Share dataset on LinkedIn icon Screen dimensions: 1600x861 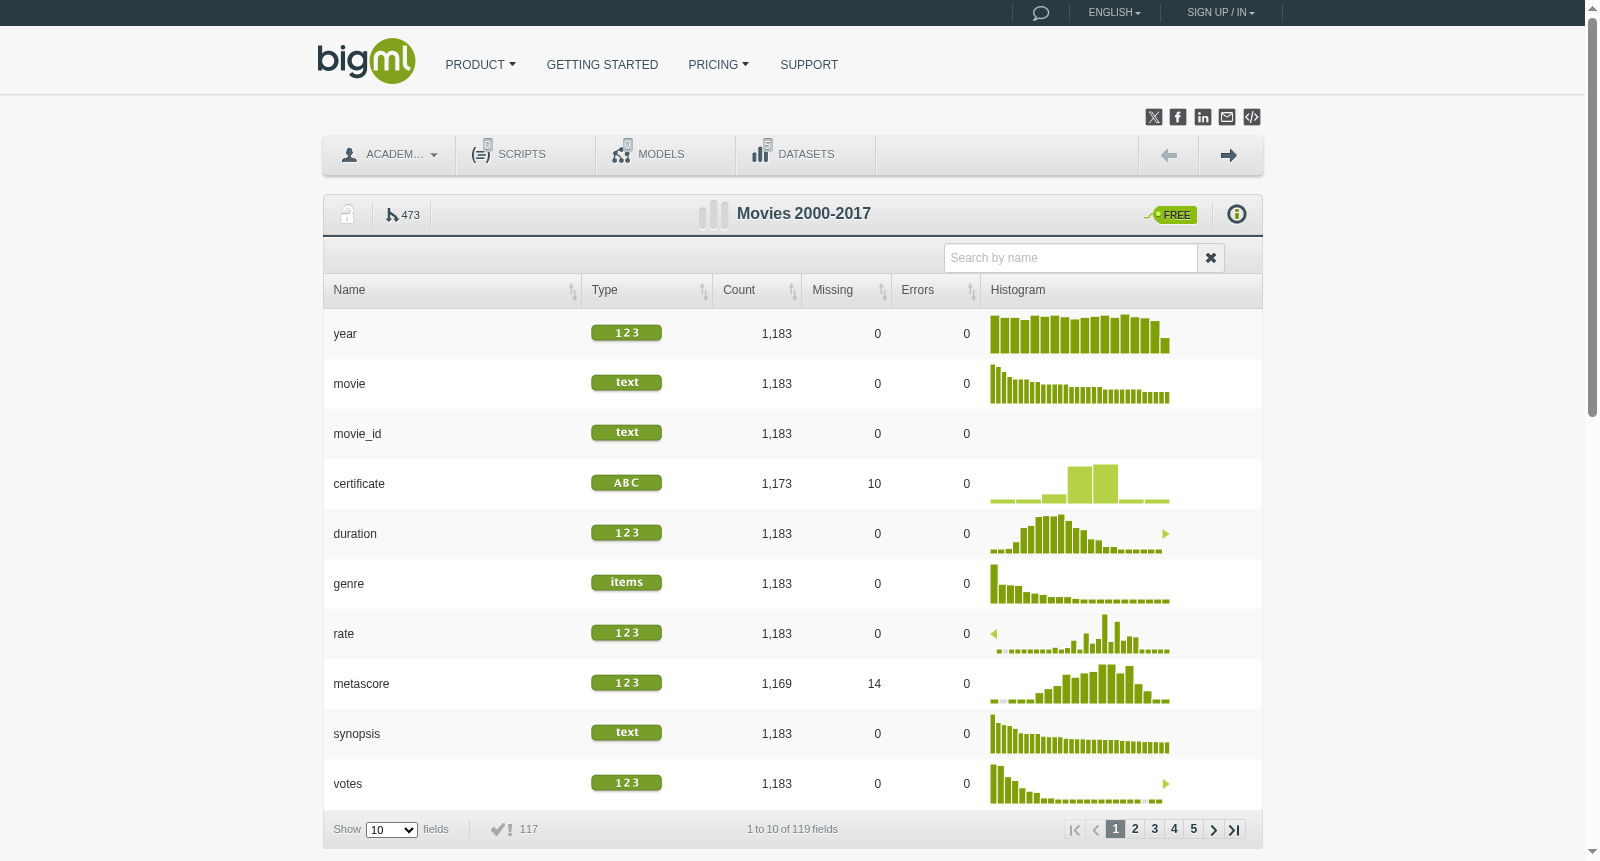click(1203, 117)
